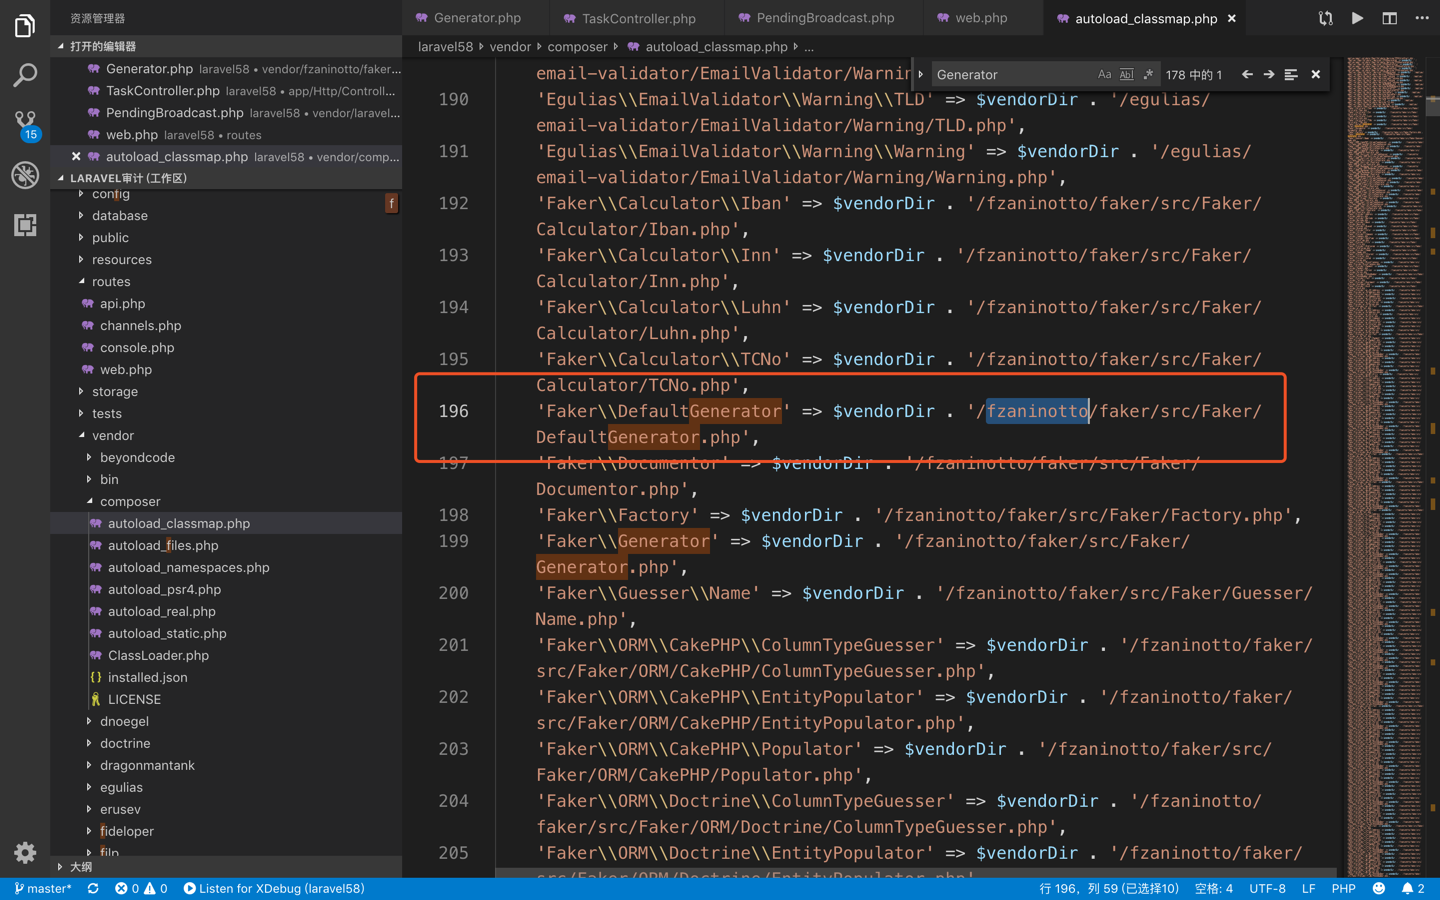Click the split editor icon

[1389, 18]
